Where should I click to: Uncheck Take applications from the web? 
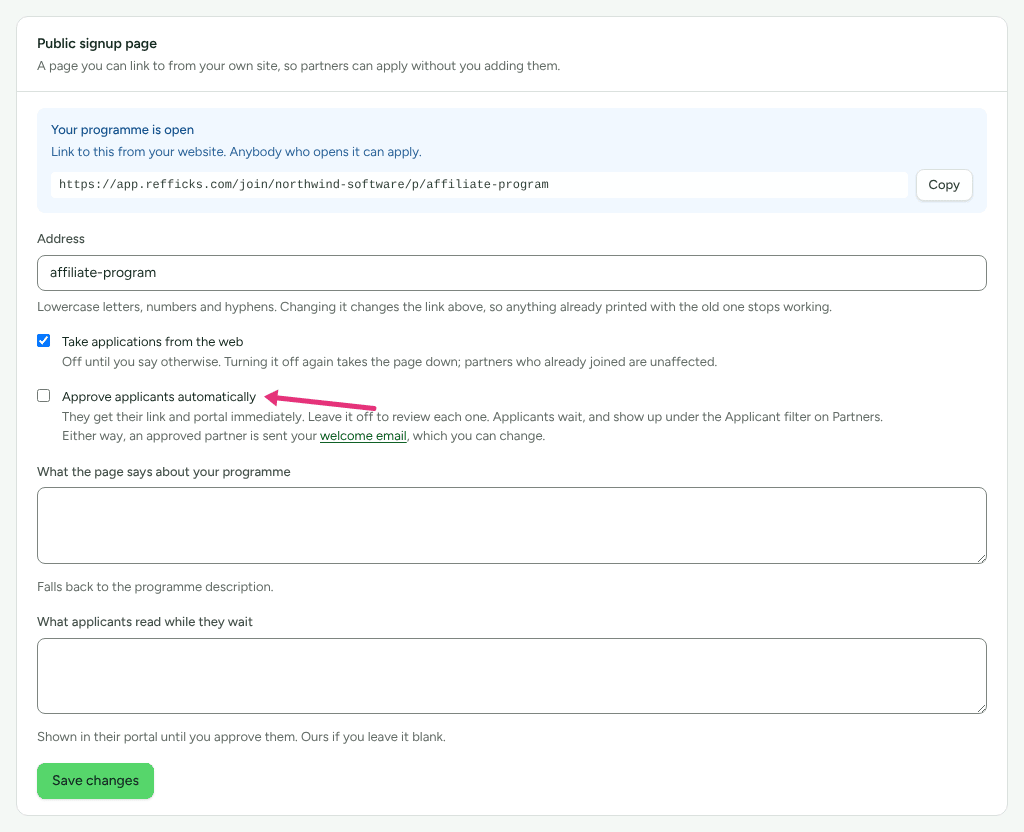(44, 341)
